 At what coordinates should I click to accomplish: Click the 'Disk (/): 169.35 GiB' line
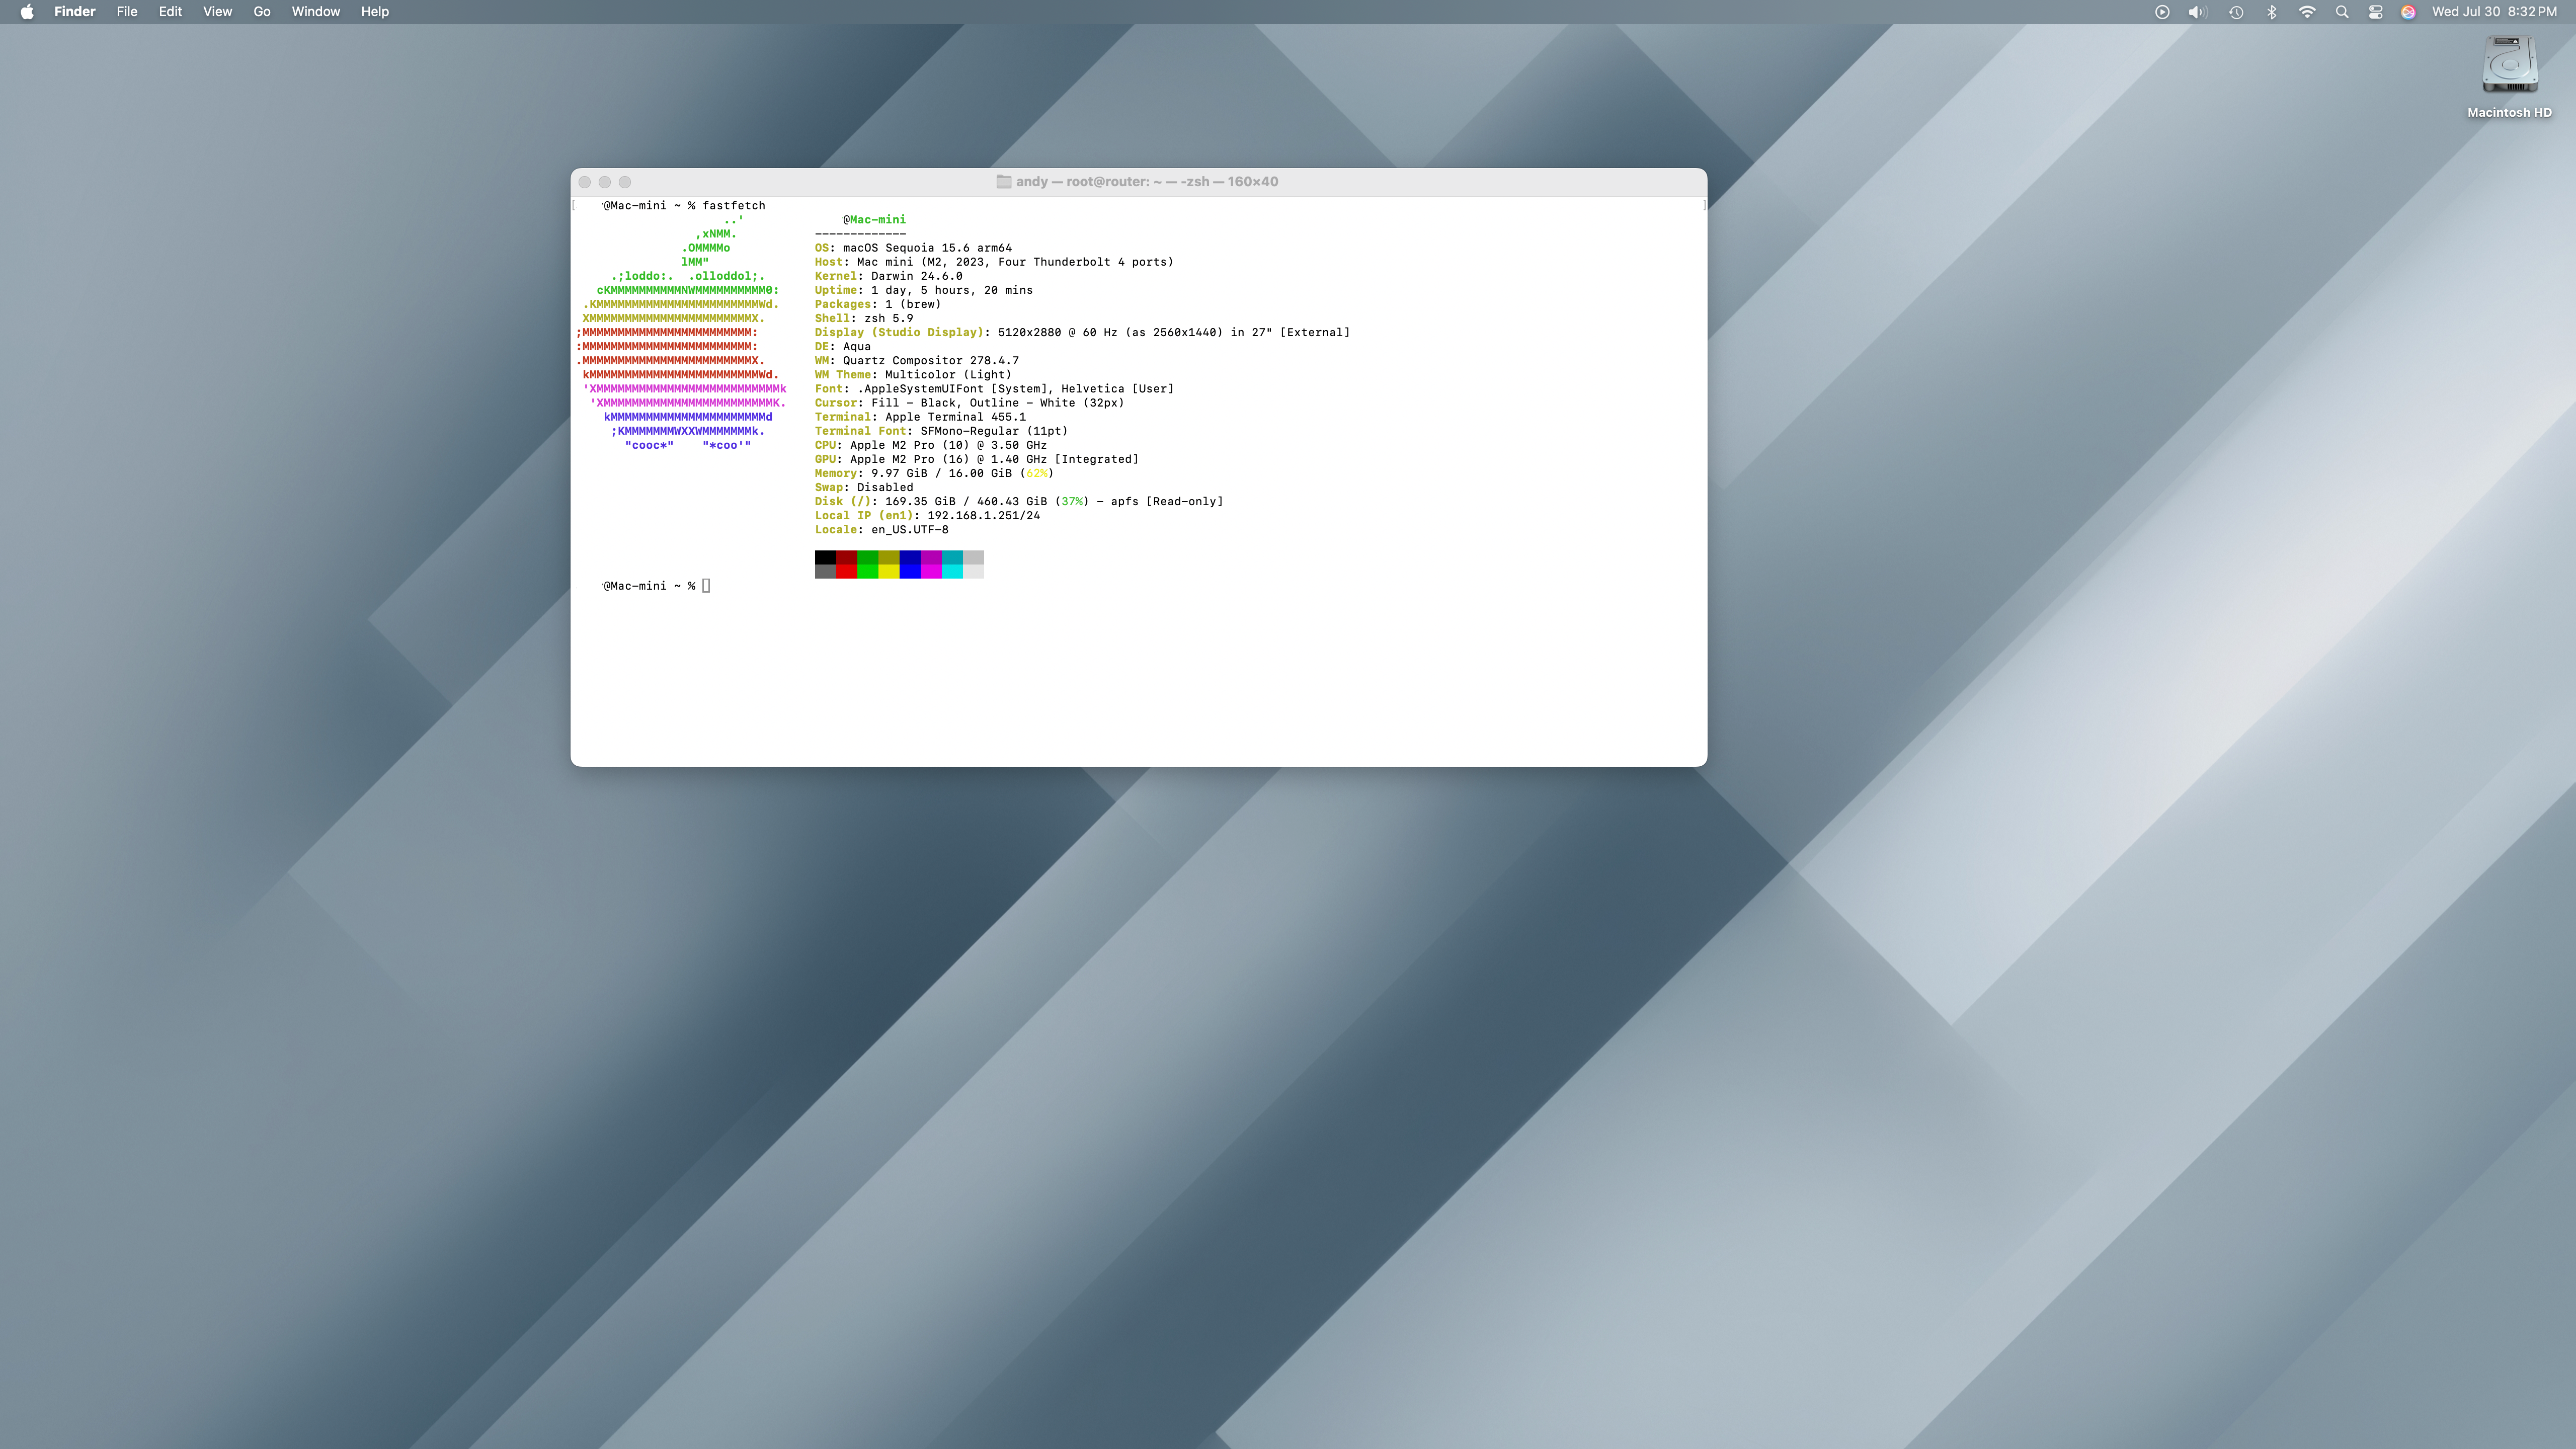point(1018,501)
